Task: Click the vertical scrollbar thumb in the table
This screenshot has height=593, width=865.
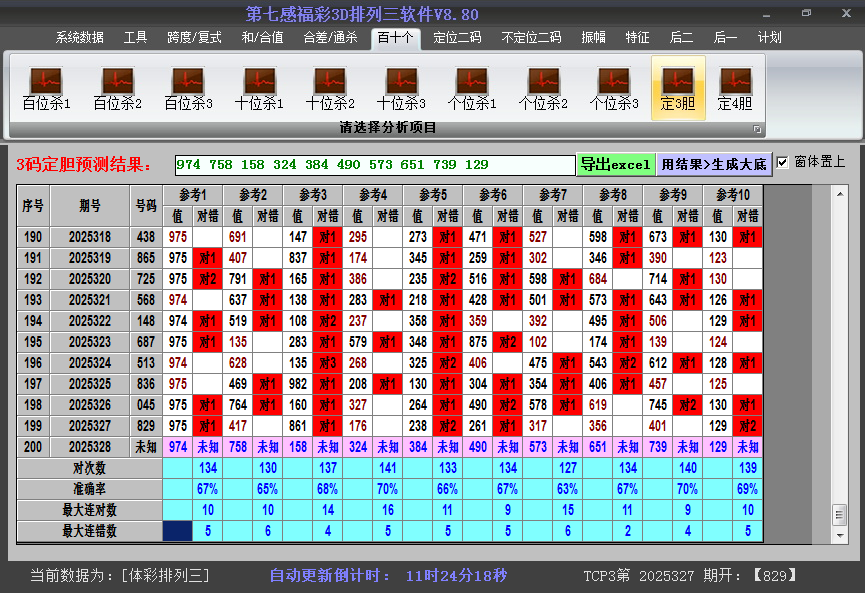Action: [839, 513]
